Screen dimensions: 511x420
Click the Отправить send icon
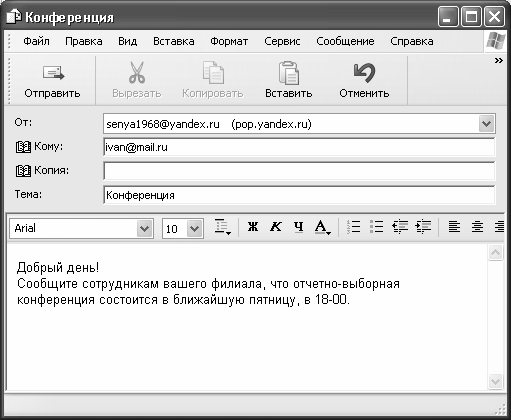click(x=53, y=73)
